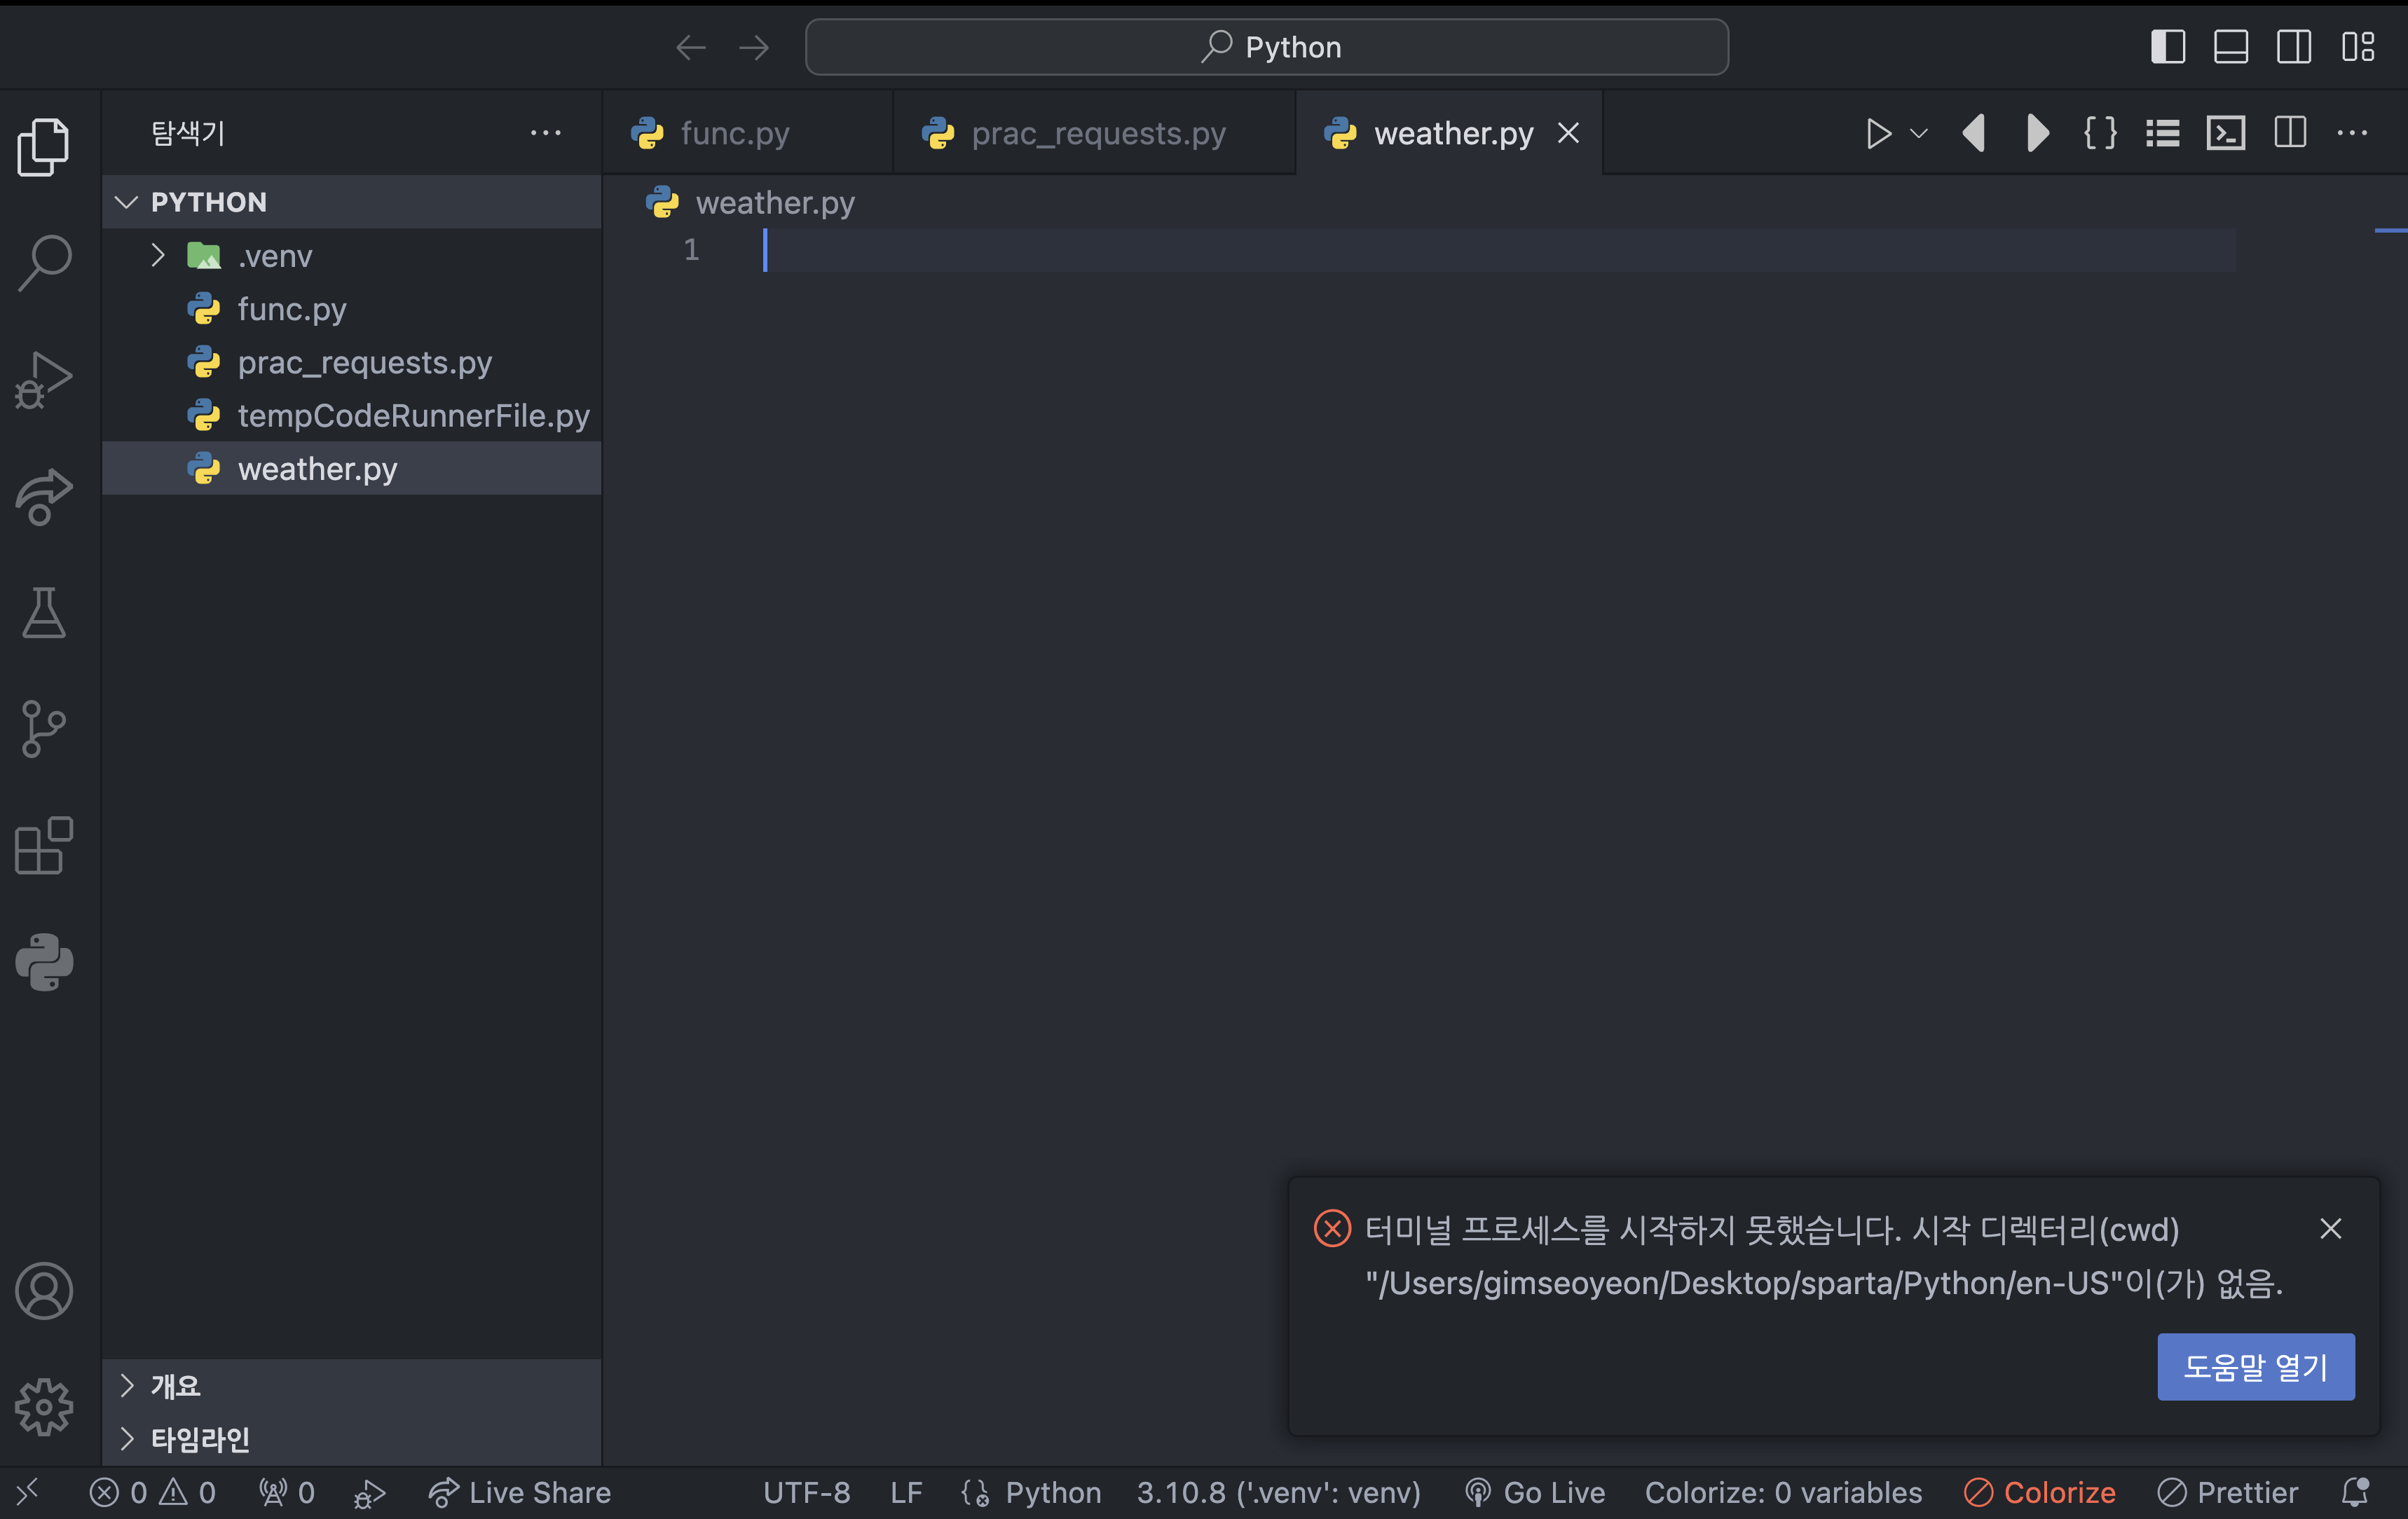The width and height of the screenshot is (2408, 1519).
Task: Open run options dropdown arrow
Action: tap(1918, 133)
